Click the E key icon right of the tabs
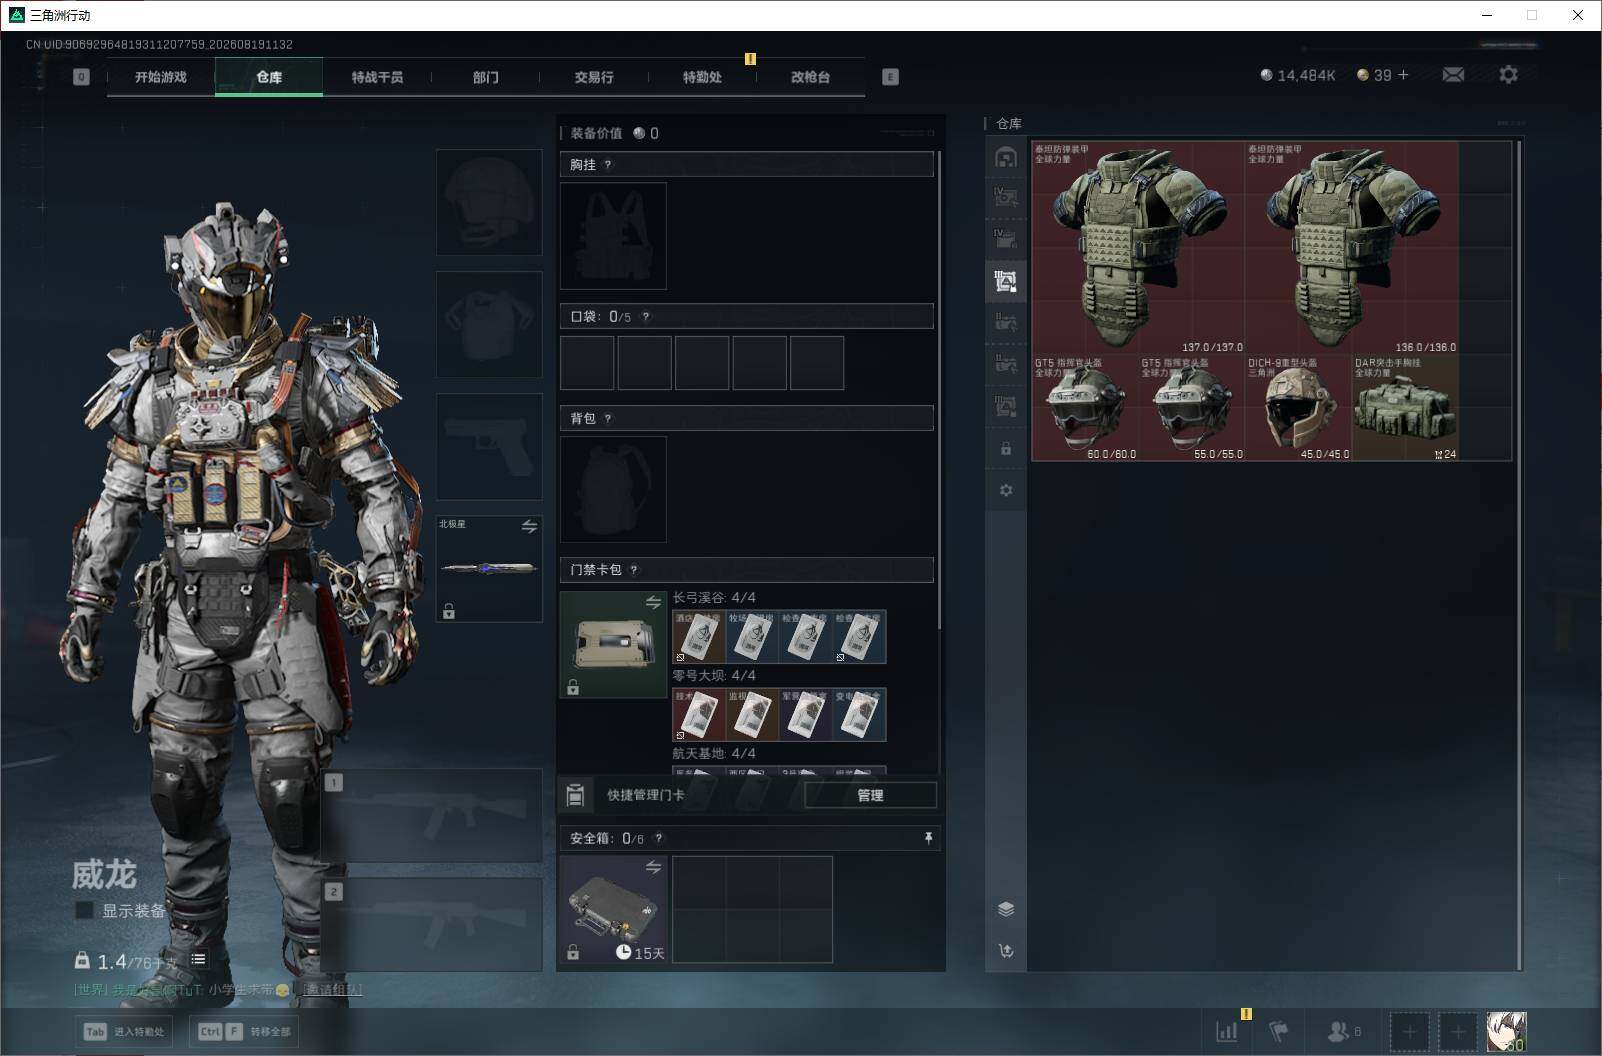Screen dimensions: 1602x1056 (x=890, y=77)
